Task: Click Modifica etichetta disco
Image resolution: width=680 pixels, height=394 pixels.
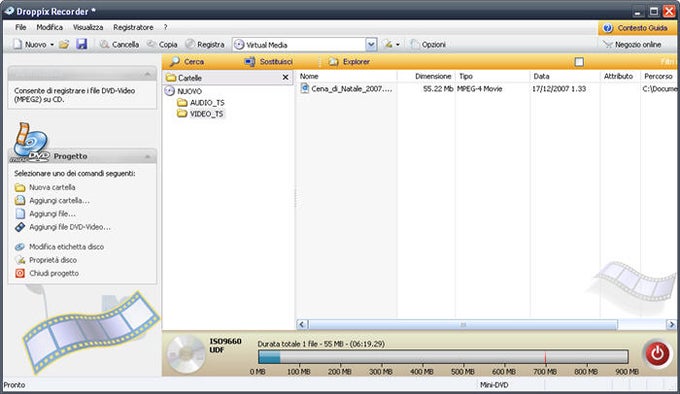Action: click(59, 247)
